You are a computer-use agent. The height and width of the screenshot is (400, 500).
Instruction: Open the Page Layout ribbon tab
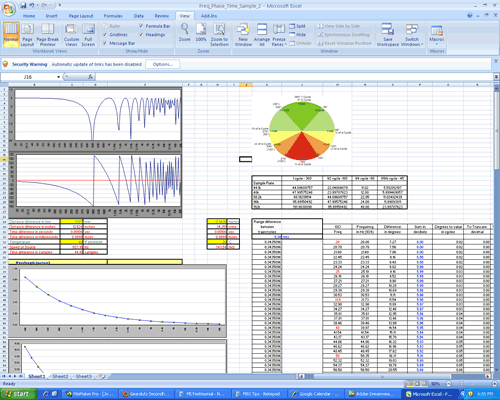(81, 16)
